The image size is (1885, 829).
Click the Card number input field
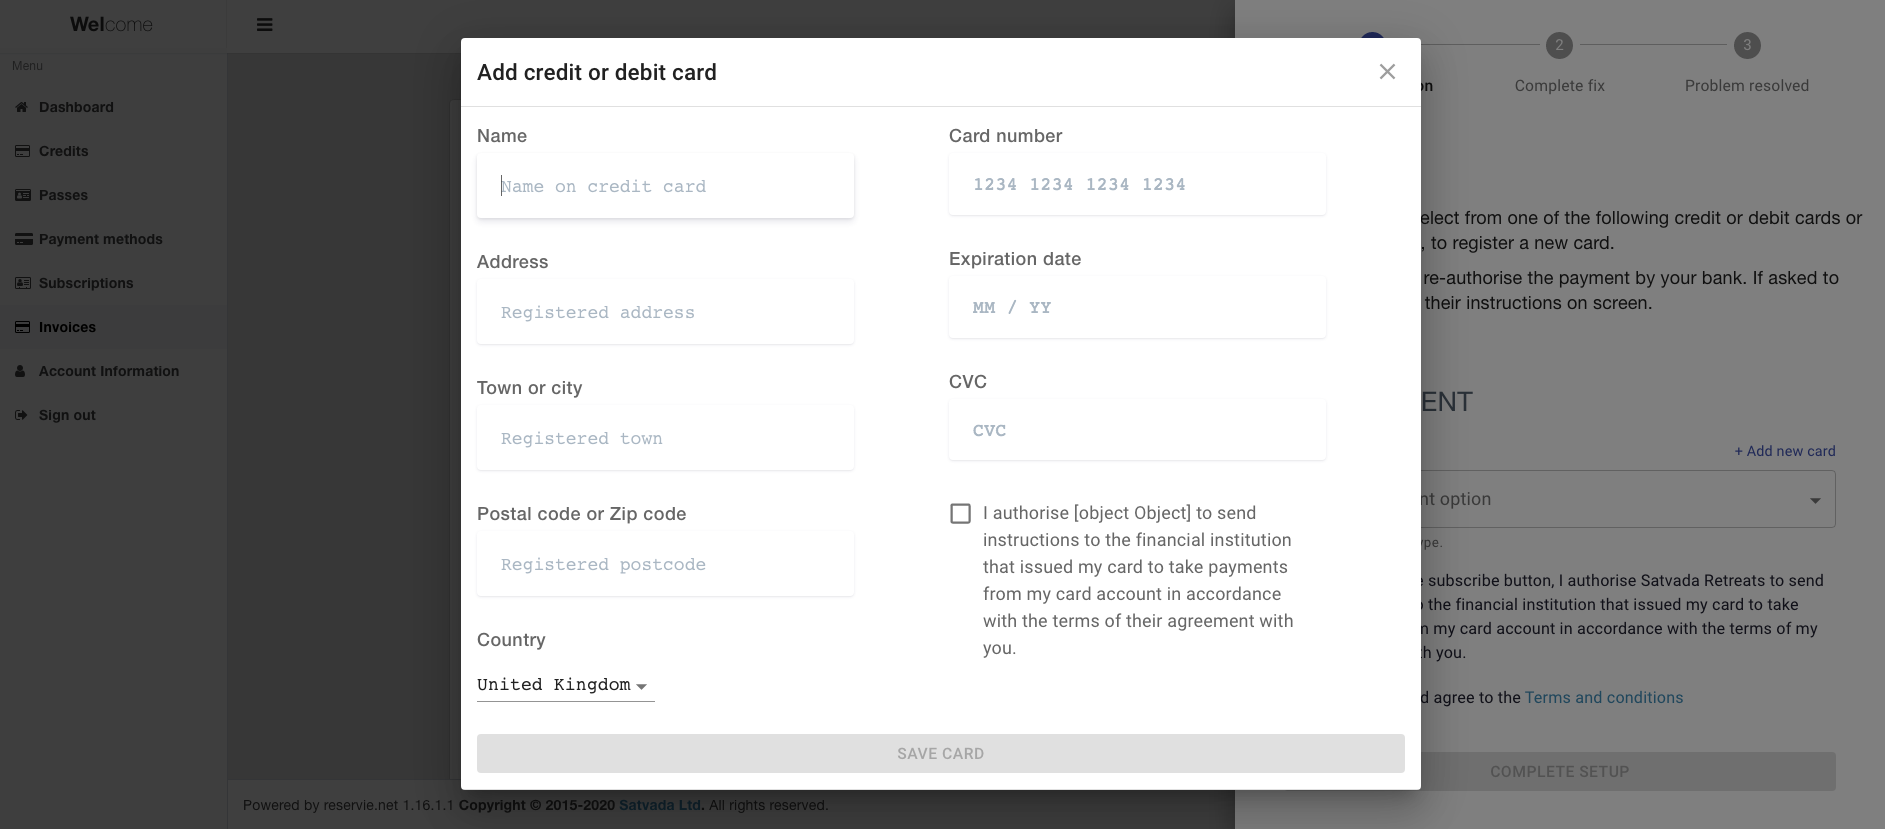1136,185
